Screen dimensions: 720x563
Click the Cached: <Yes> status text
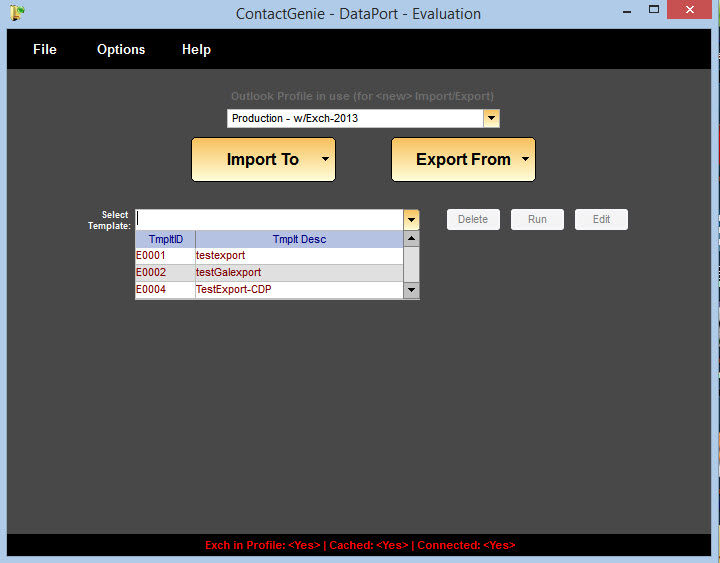pos(369,545)
